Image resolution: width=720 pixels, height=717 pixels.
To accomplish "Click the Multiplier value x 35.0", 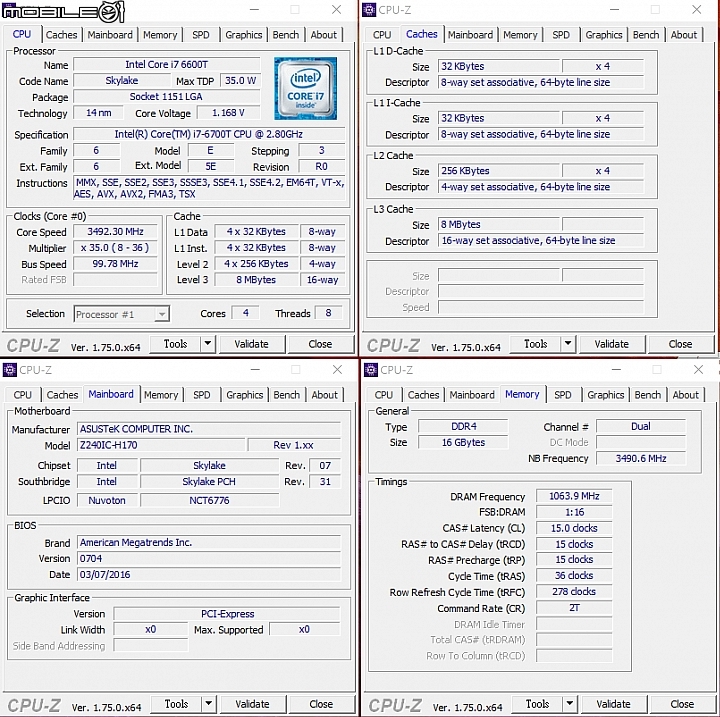I will click(115, 248).
